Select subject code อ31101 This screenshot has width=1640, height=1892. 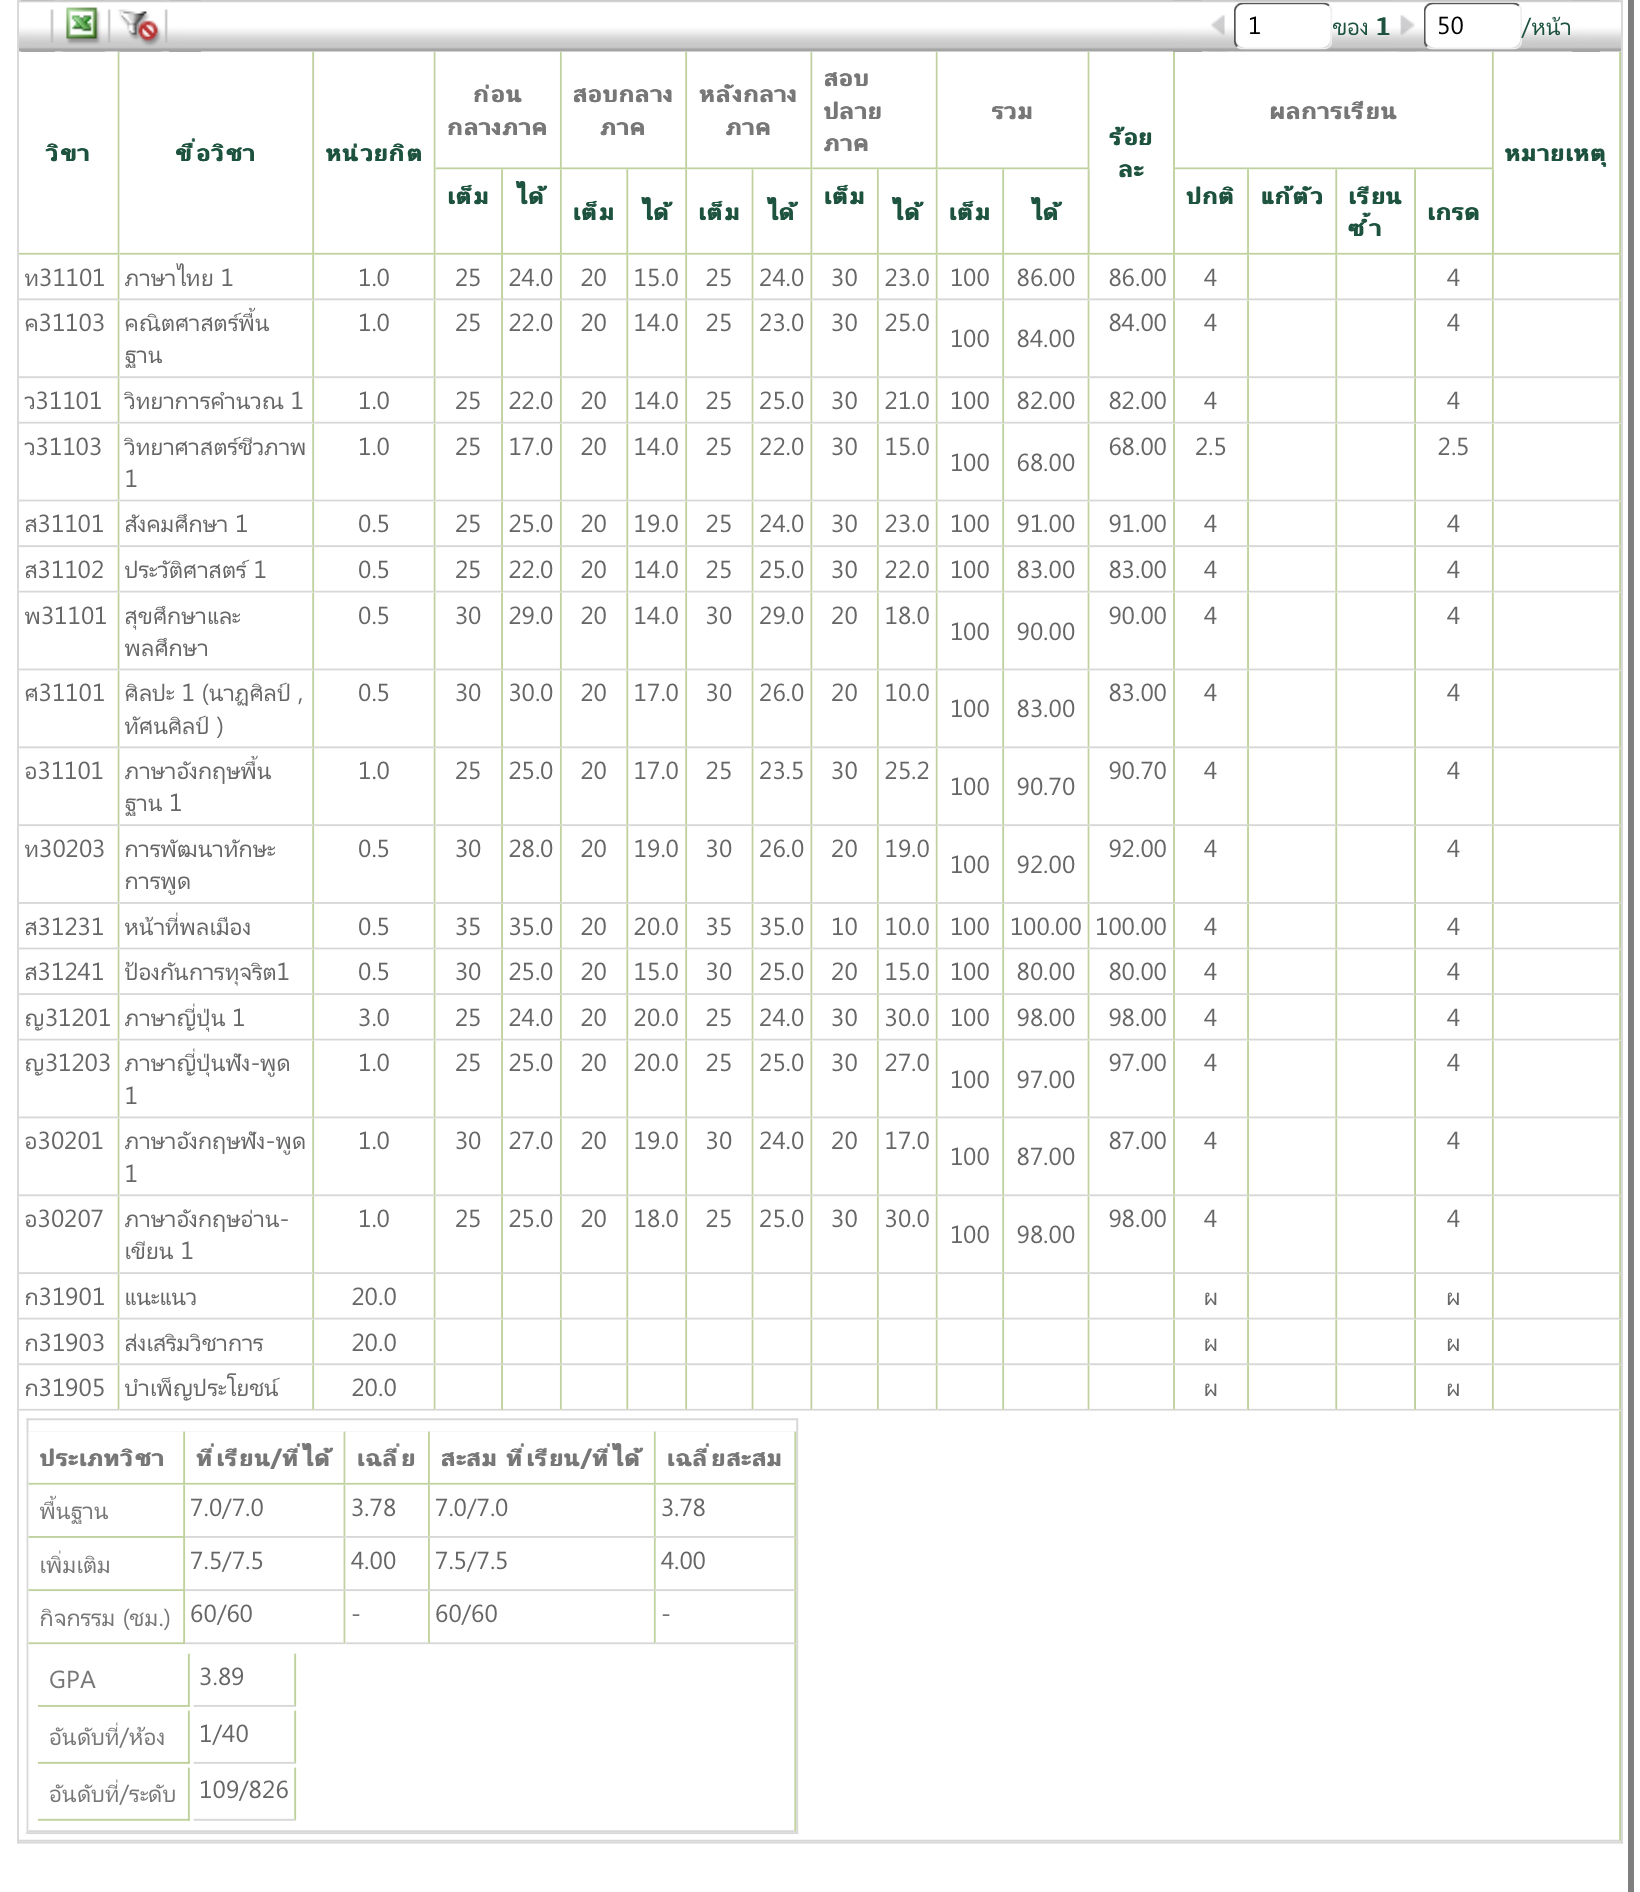64,771
